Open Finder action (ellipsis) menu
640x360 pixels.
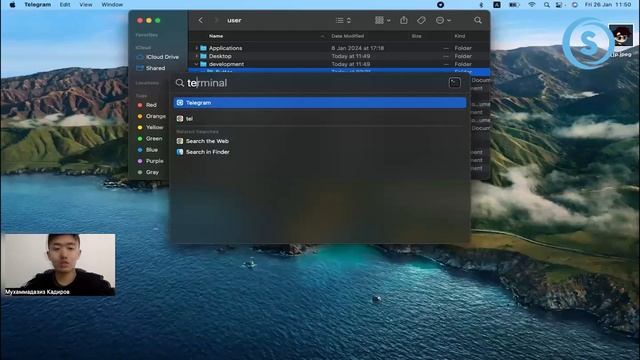coord(443,20)
